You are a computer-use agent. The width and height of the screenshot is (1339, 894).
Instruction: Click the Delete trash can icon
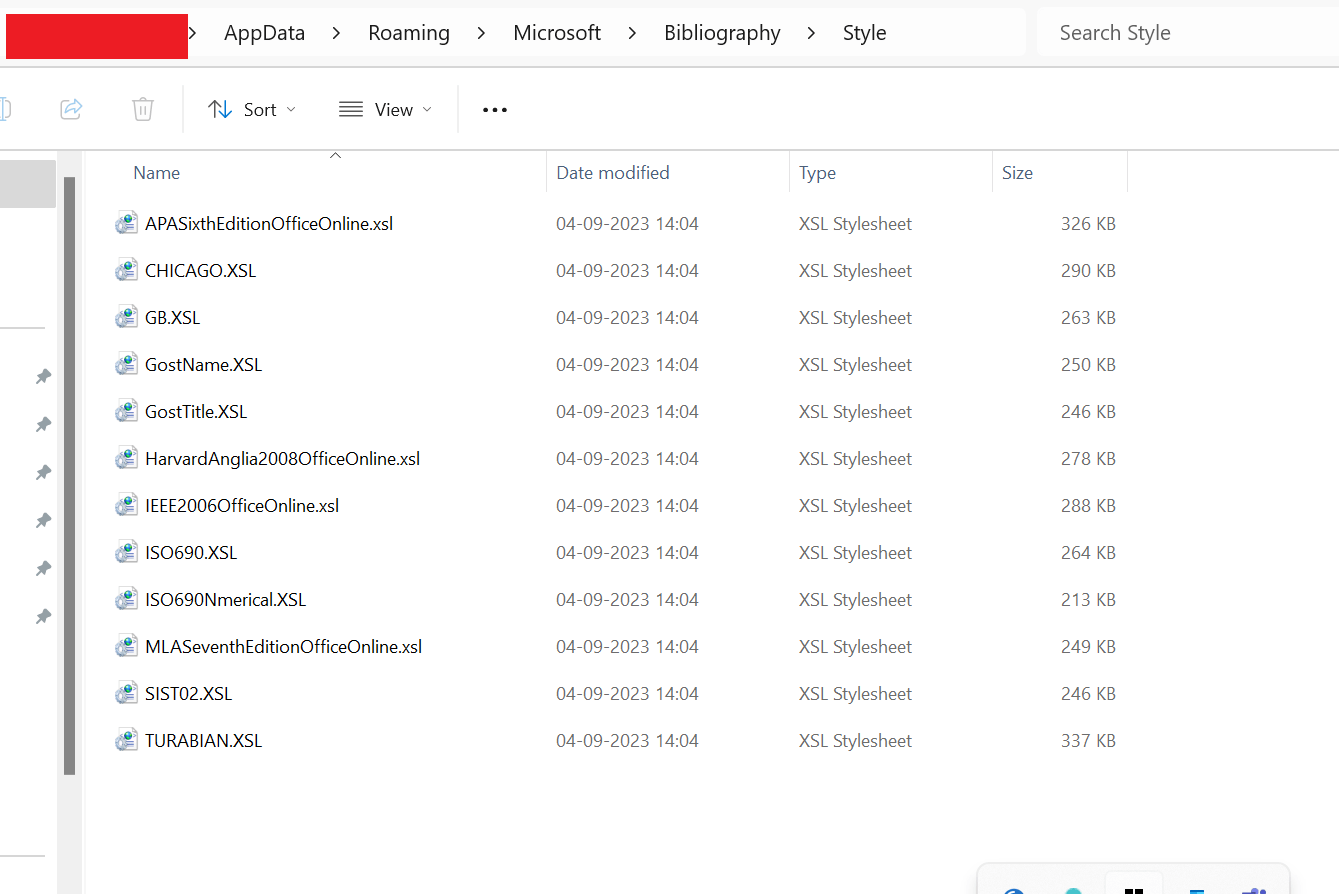143,109
